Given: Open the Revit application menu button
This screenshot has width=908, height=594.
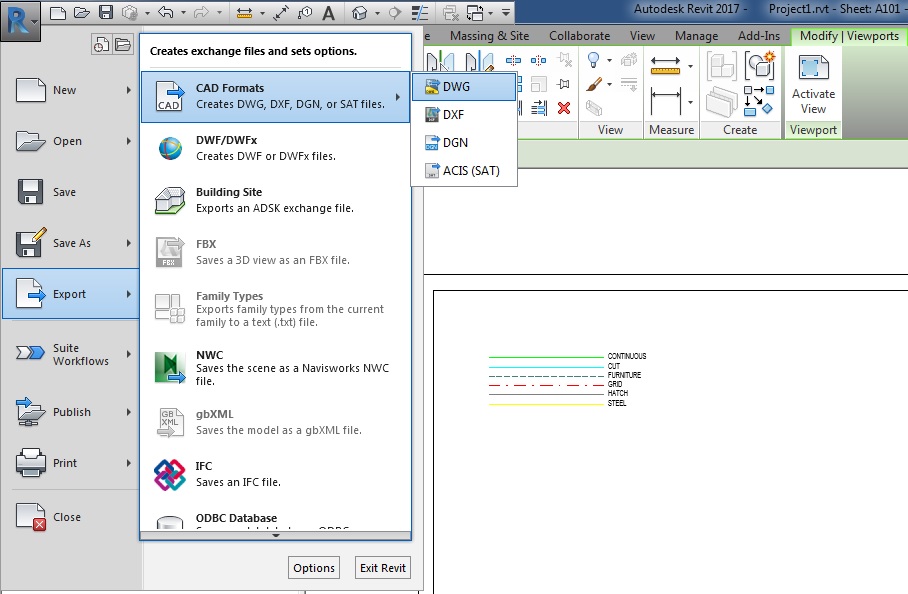Looking at the screenshot, I should (x=21, y=21).
